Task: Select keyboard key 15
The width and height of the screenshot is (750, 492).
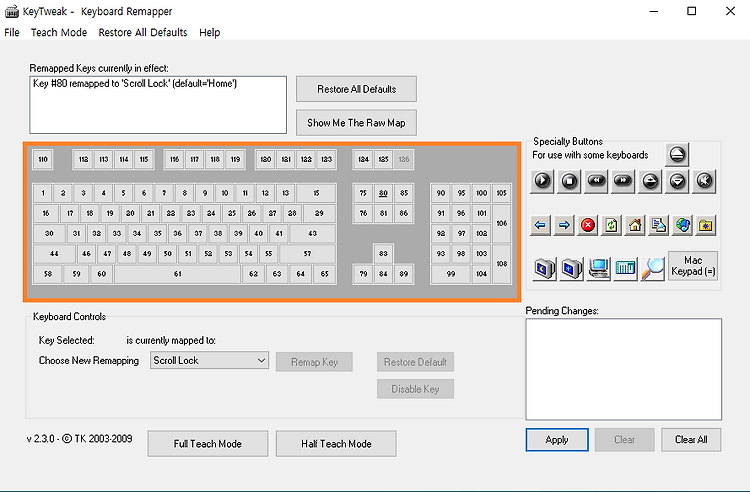Action: [x=316, y=193]
